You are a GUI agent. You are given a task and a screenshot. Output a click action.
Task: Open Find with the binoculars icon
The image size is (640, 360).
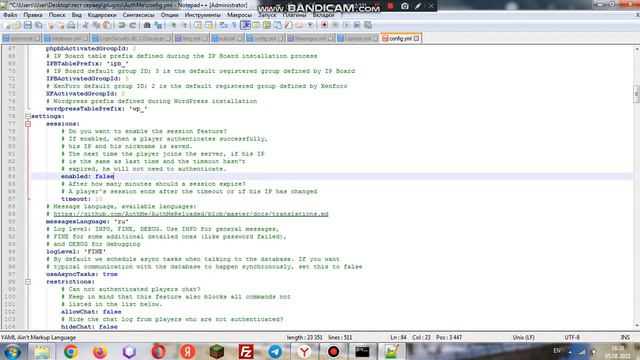147,25
